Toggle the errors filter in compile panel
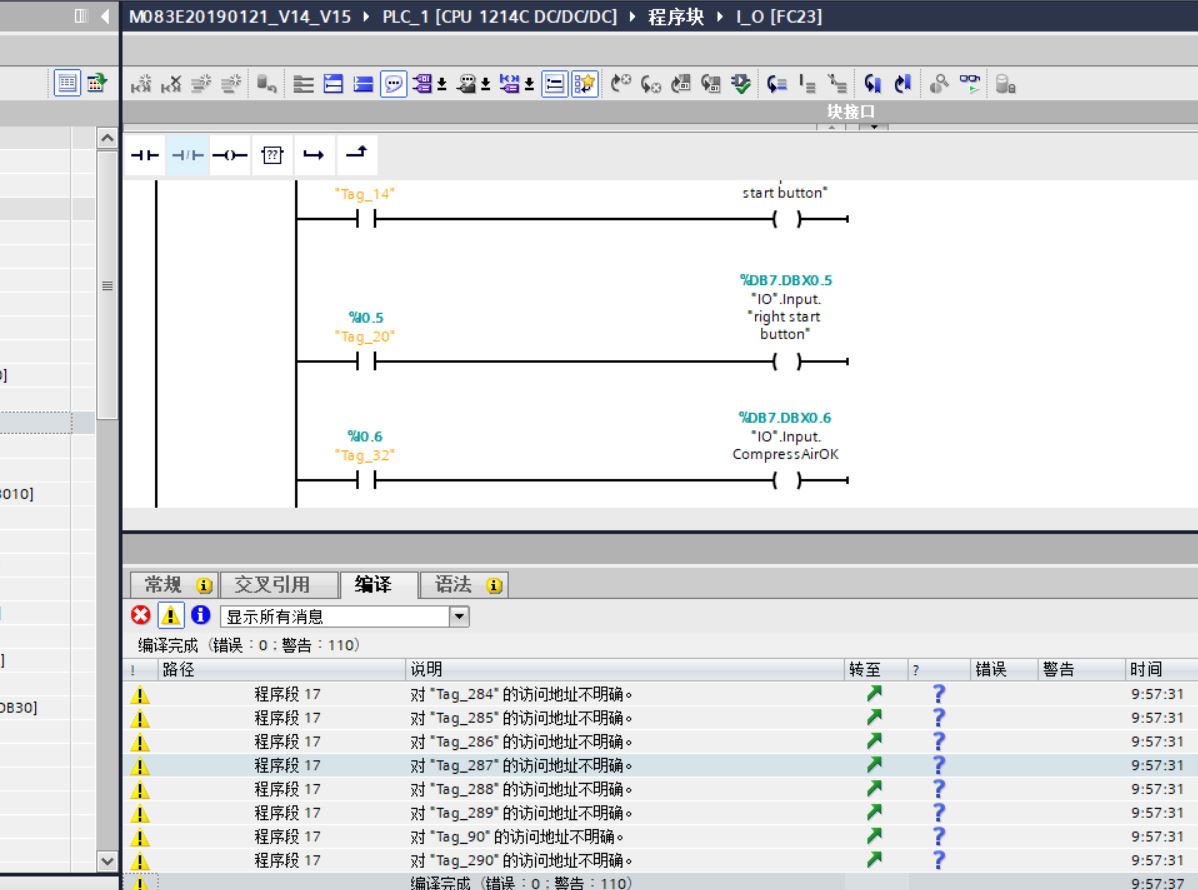Screen dimensions: 1198x890 coord(142,617)
